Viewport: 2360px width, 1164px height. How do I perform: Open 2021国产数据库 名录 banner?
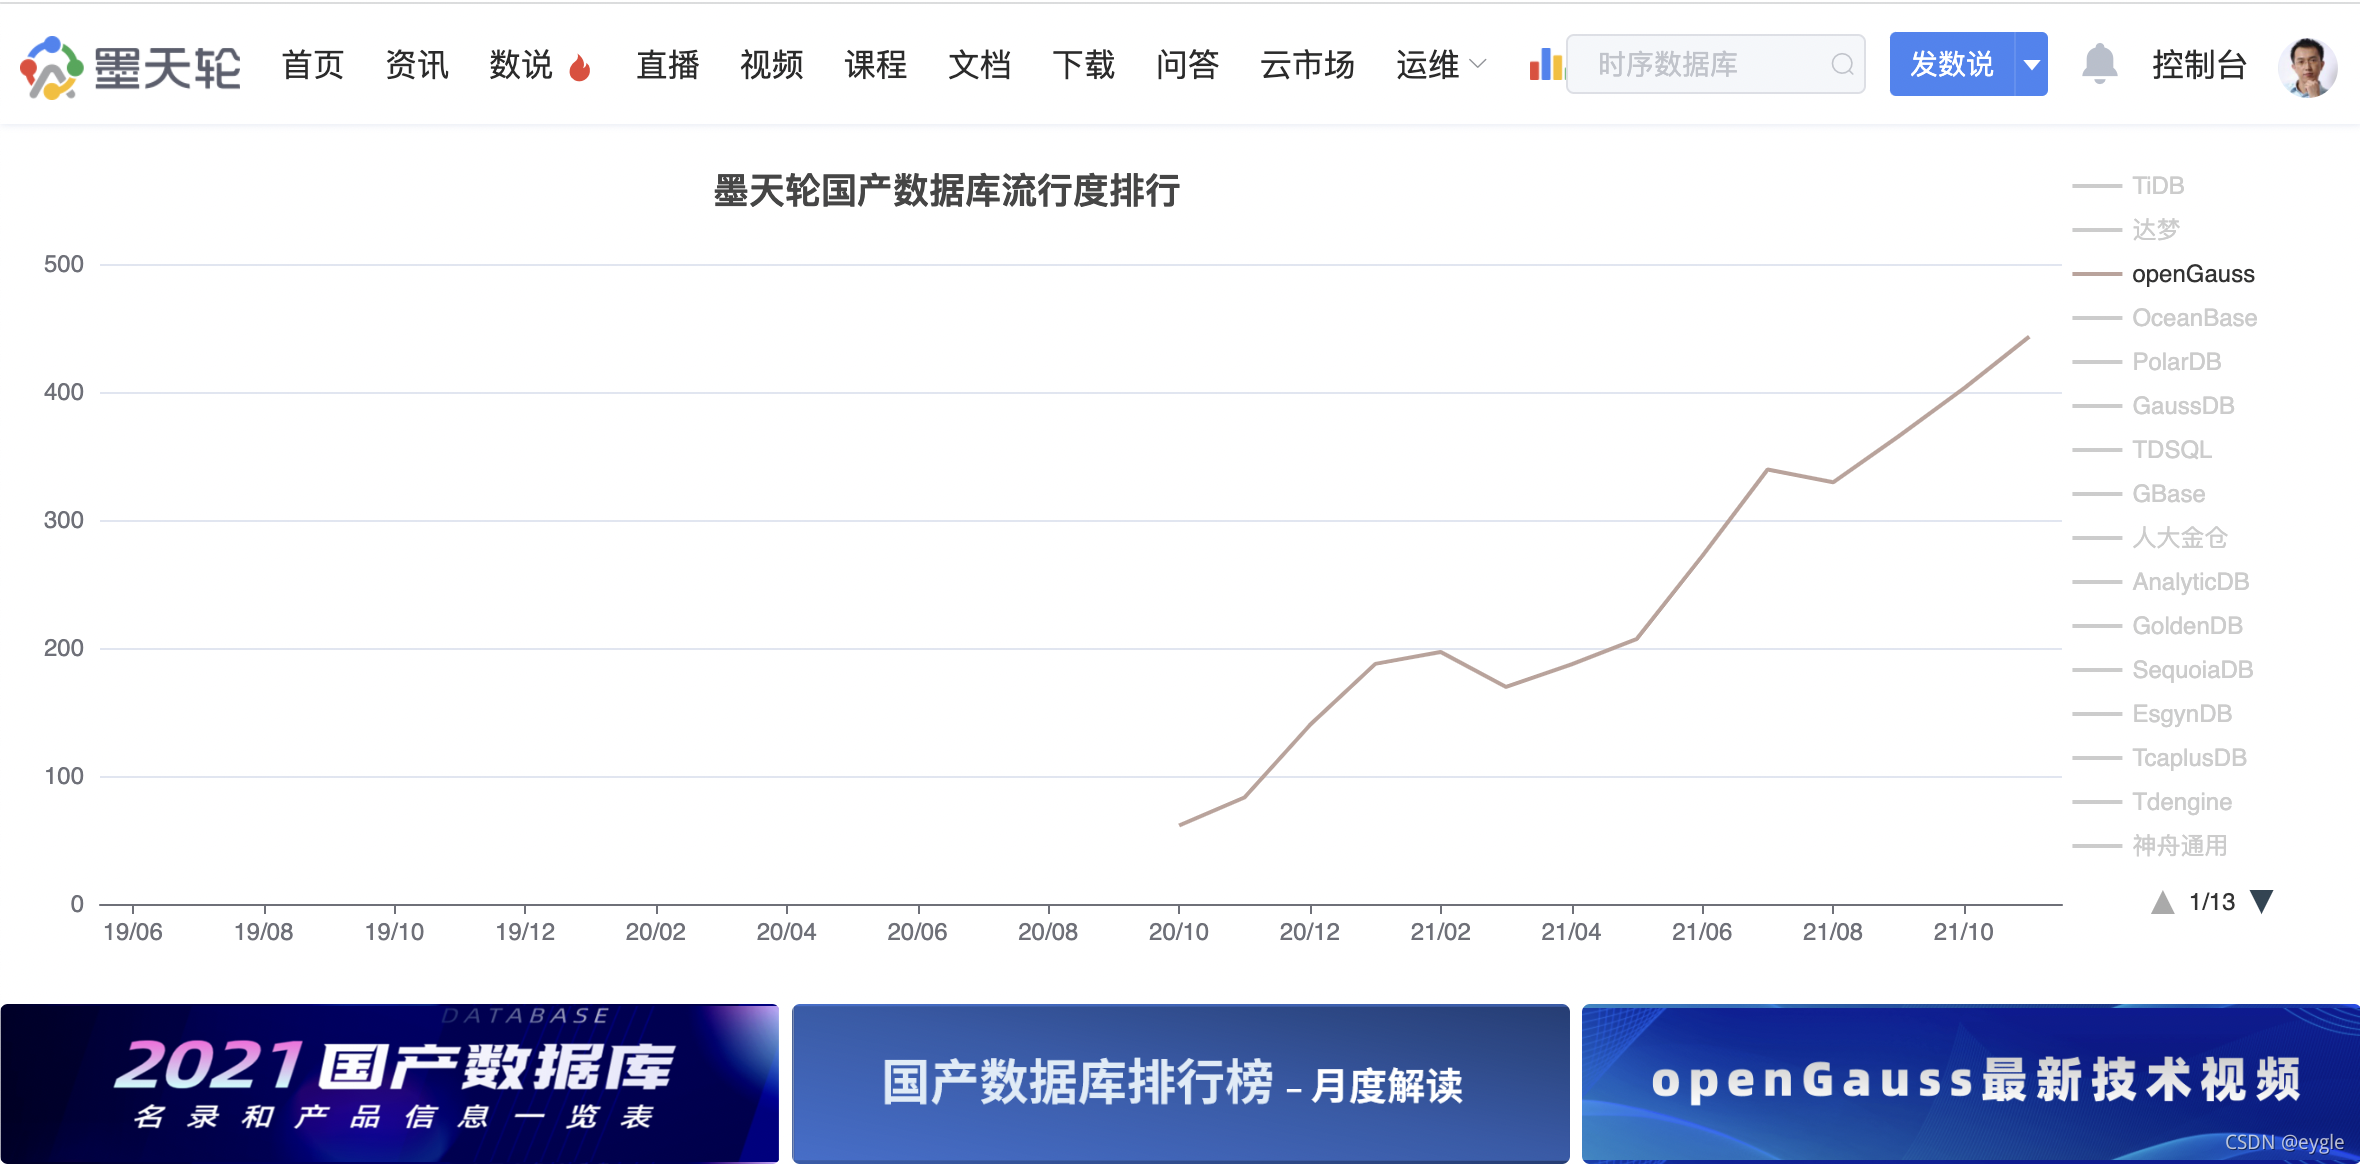(x=390, y=1083)
